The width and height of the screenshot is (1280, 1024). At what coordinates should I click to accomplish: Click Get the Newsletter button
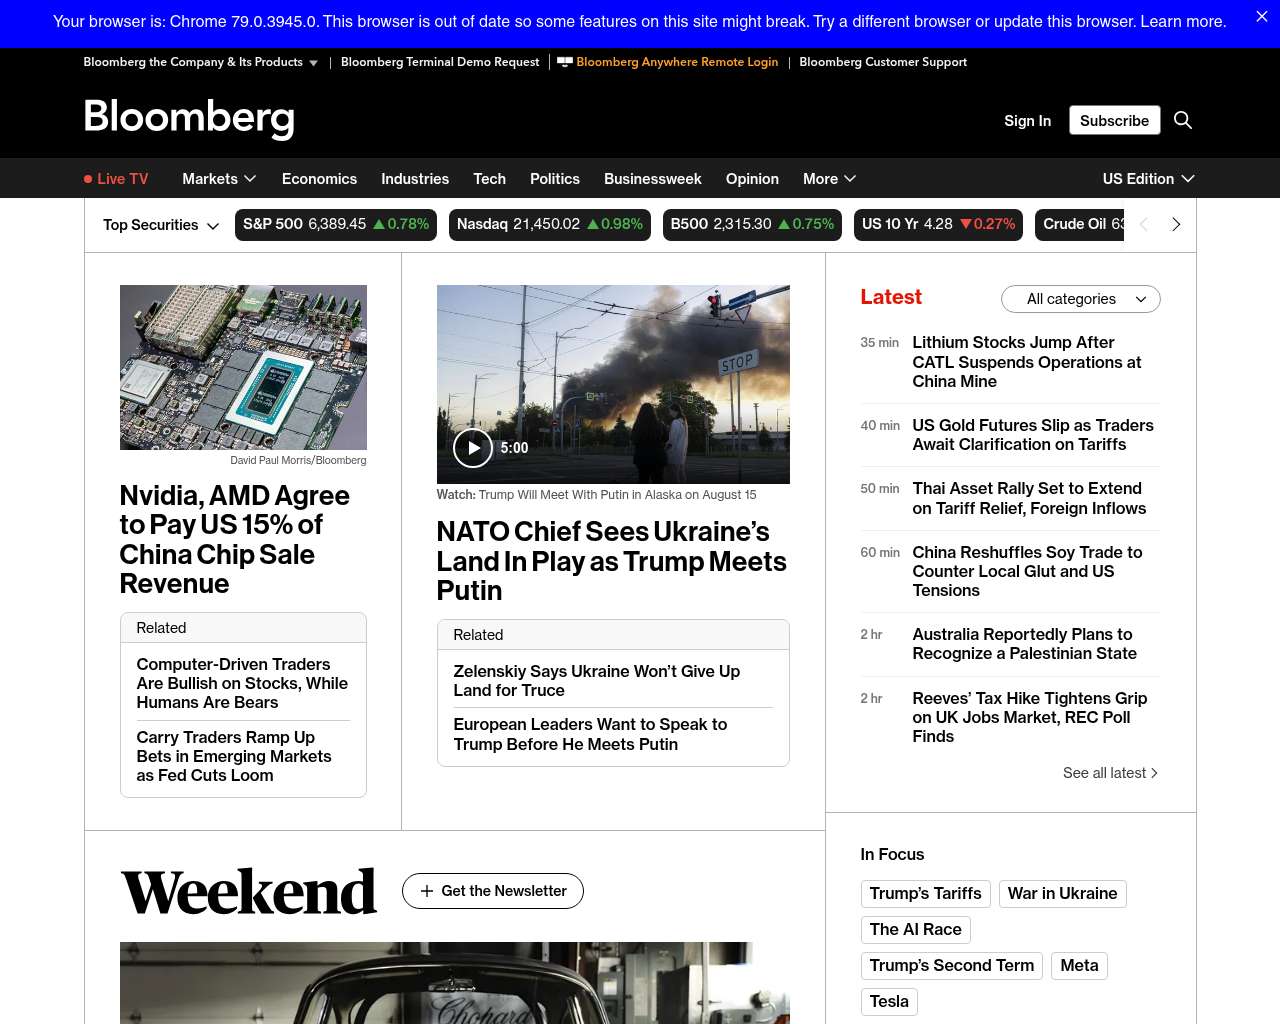point(493,891)
